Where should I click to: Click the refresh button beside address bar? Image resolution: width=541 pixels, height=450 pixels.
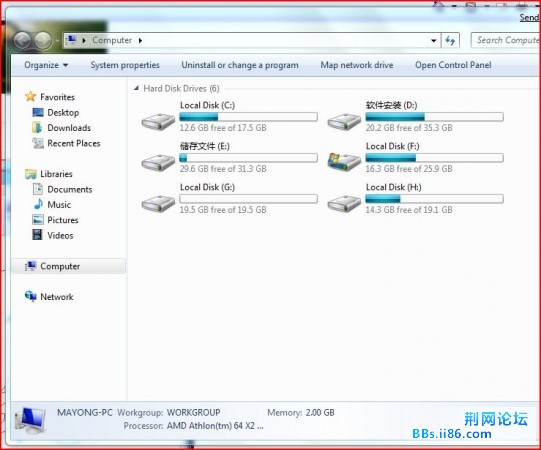[x=450, y=40]
